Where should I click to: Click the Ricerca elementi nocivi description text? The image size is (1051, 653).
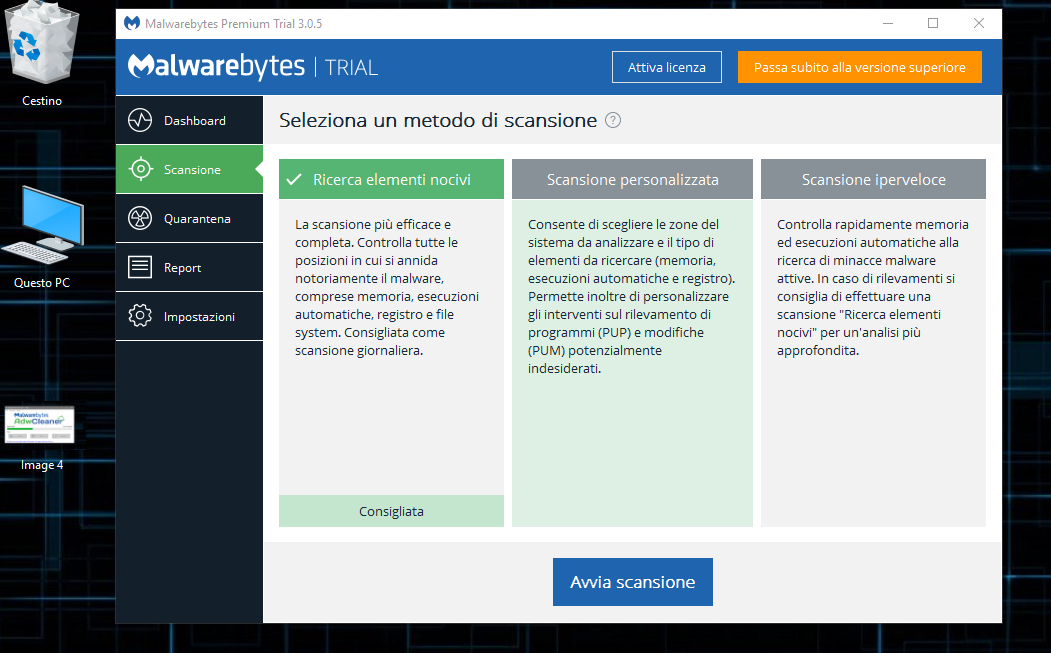point(387,287)
